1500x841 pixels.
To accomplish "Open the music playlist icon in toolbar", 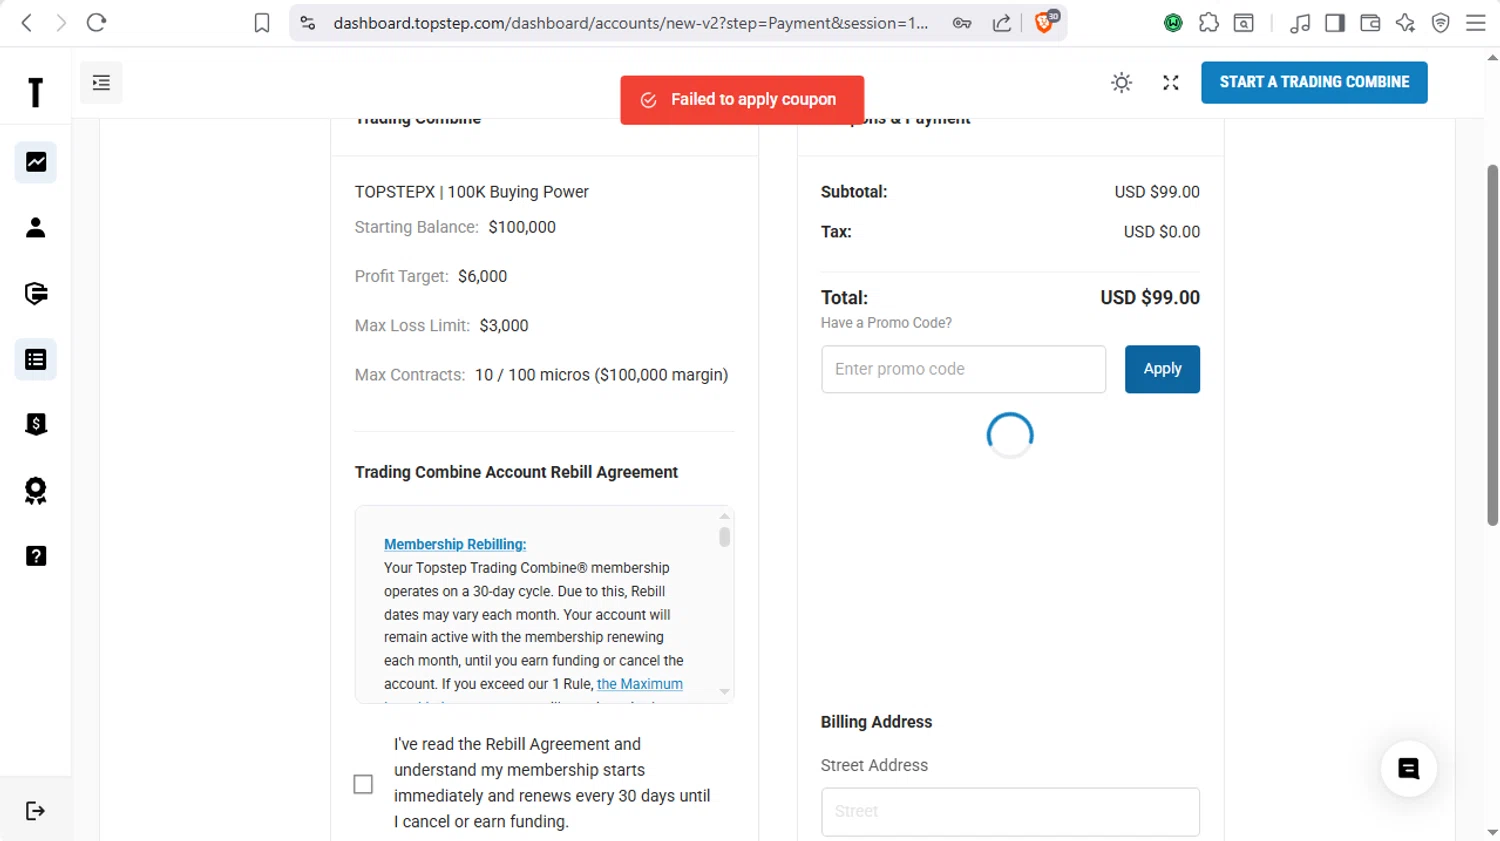I will tap(1300, 22).
